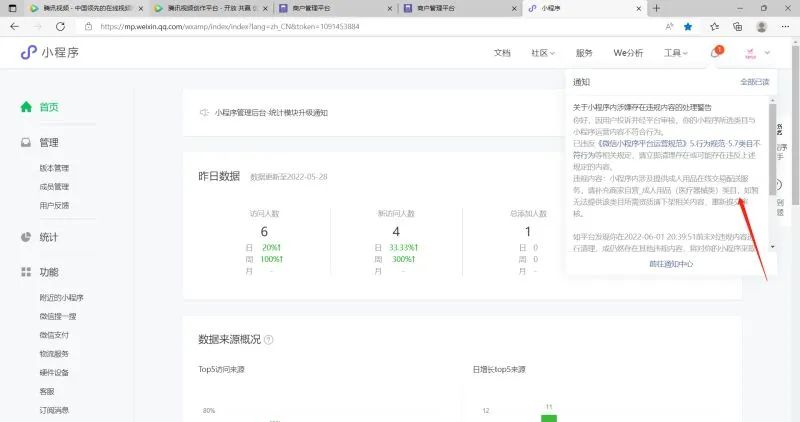Click the Top5访问来源 chart label
The height and width of the screenshot is (422, 800).
pyautogui.click(x=221, y=369)
